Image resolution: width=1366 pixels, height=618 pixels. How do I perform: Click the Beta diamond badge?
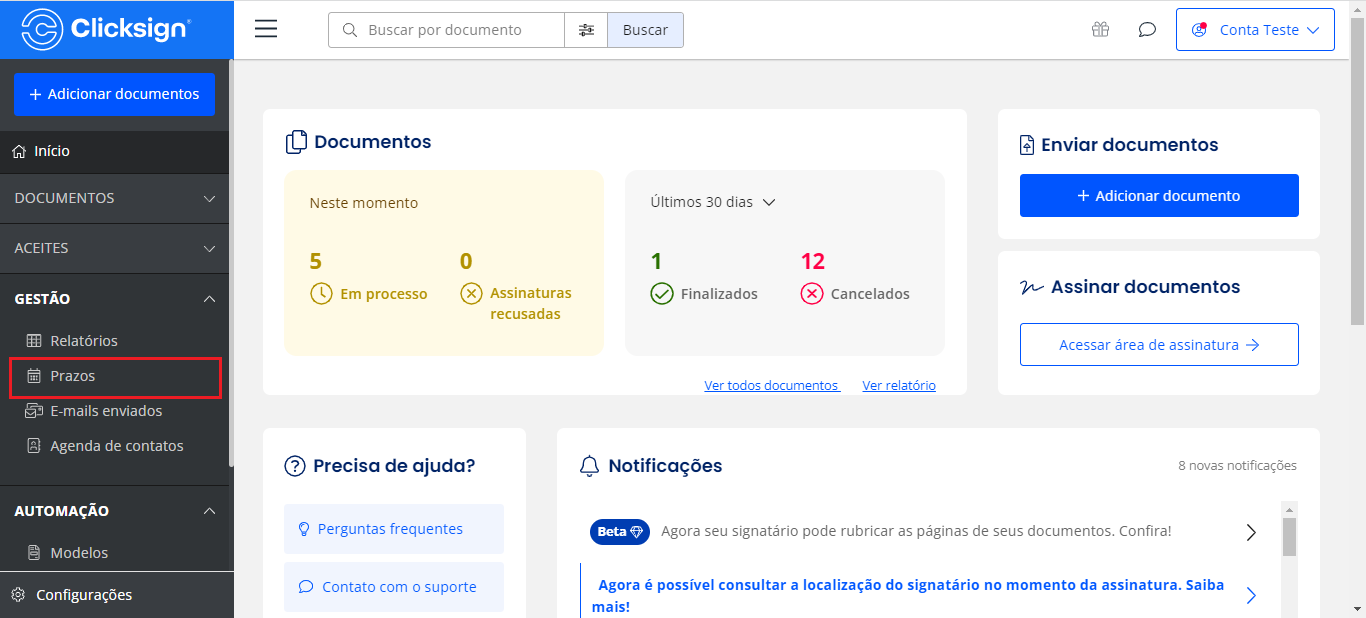620,532
